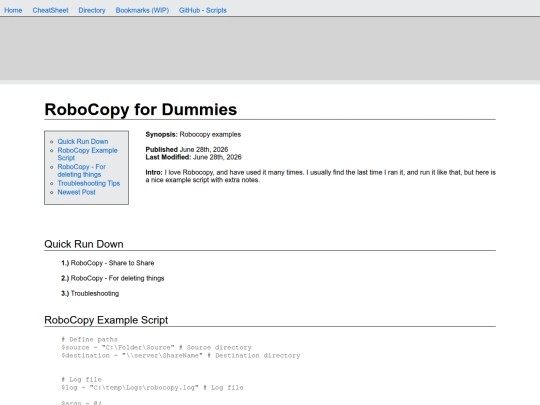Click the Published June 28th date line
The width and height of the screenshot is (540, 405).
(187, 149)
